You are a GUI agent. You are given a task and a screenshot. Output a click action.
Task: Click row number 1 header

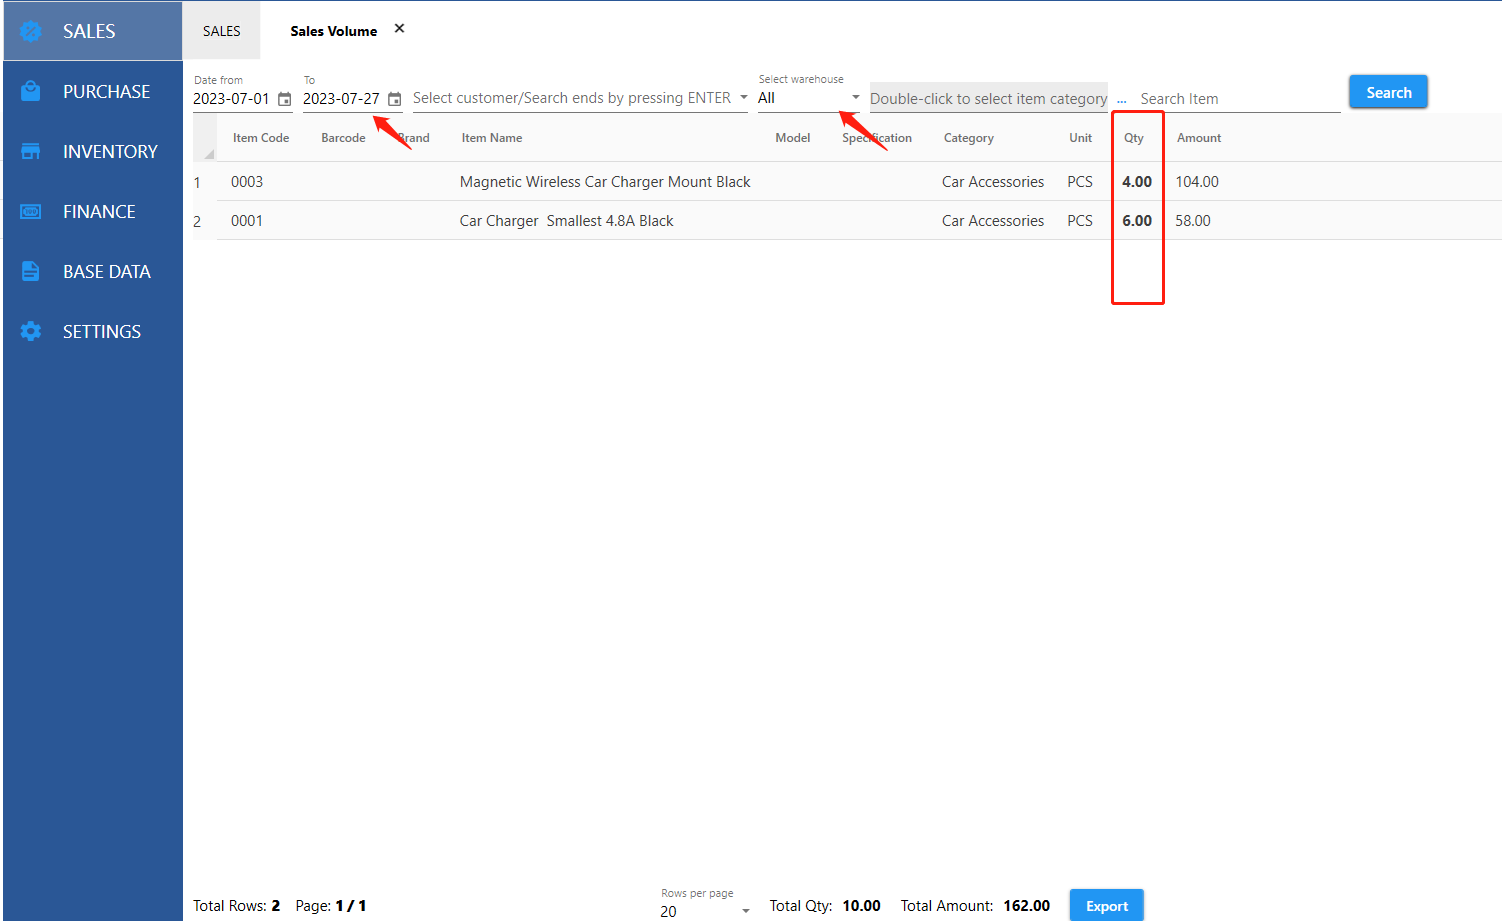[x=197, y=183]
